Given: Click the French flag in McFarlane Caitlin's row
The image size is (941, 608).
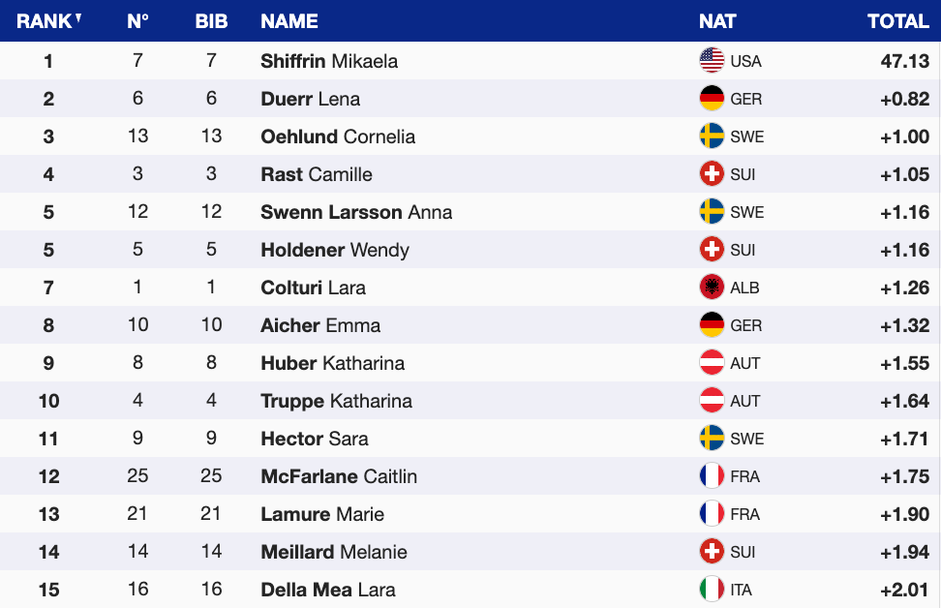Looking at the screenshot, I should 711,476.
